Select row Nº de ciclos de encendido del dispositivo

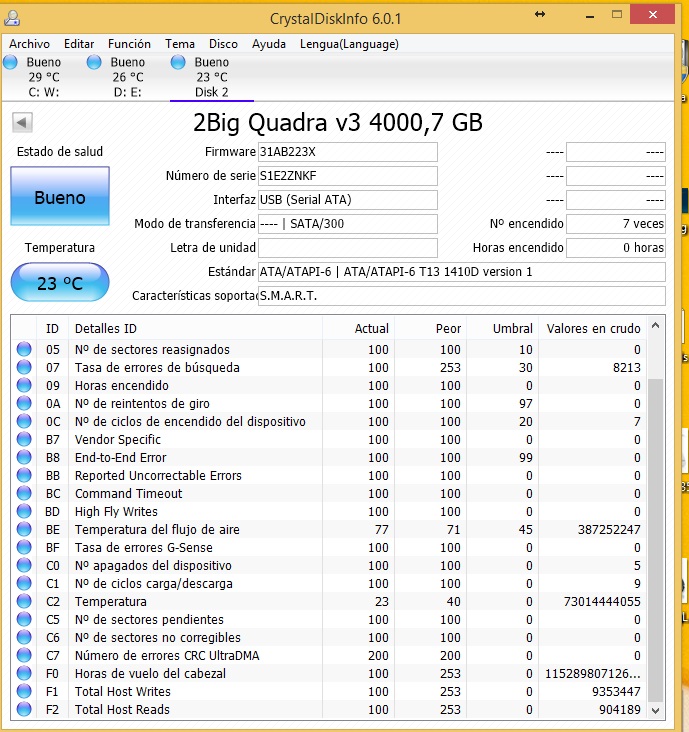point(329,422)
